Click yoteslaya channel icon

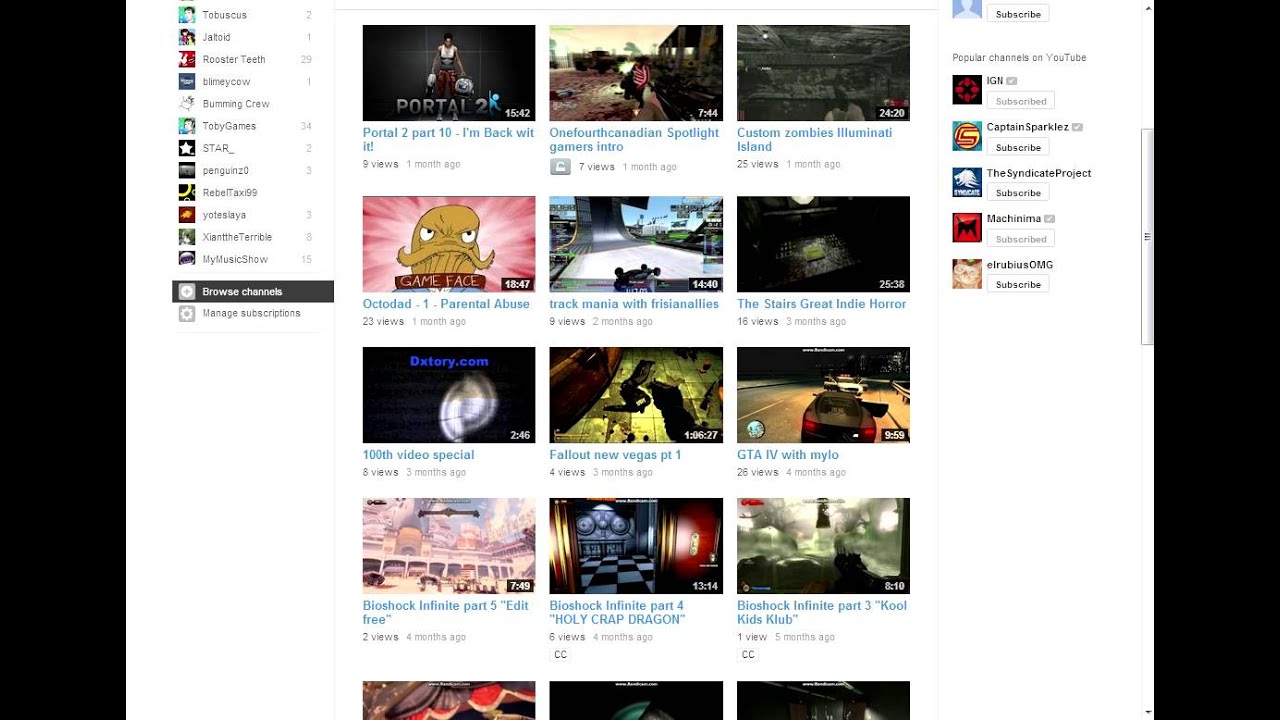click(187, 214)
